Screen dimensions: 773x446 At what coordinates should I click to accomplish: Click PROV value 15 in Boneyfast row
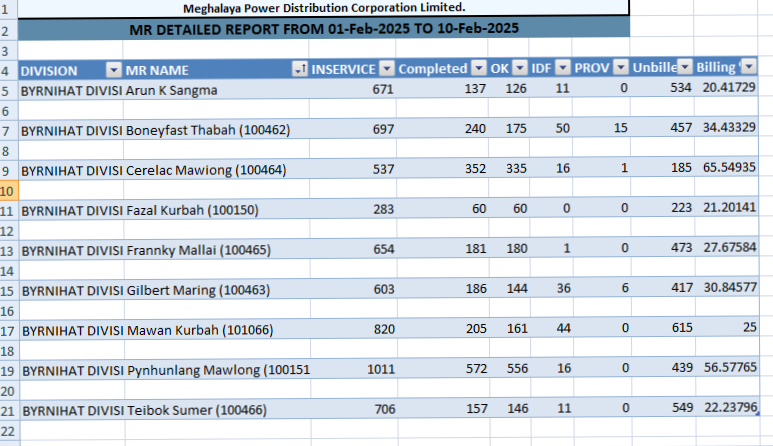[x=601, y=128]
